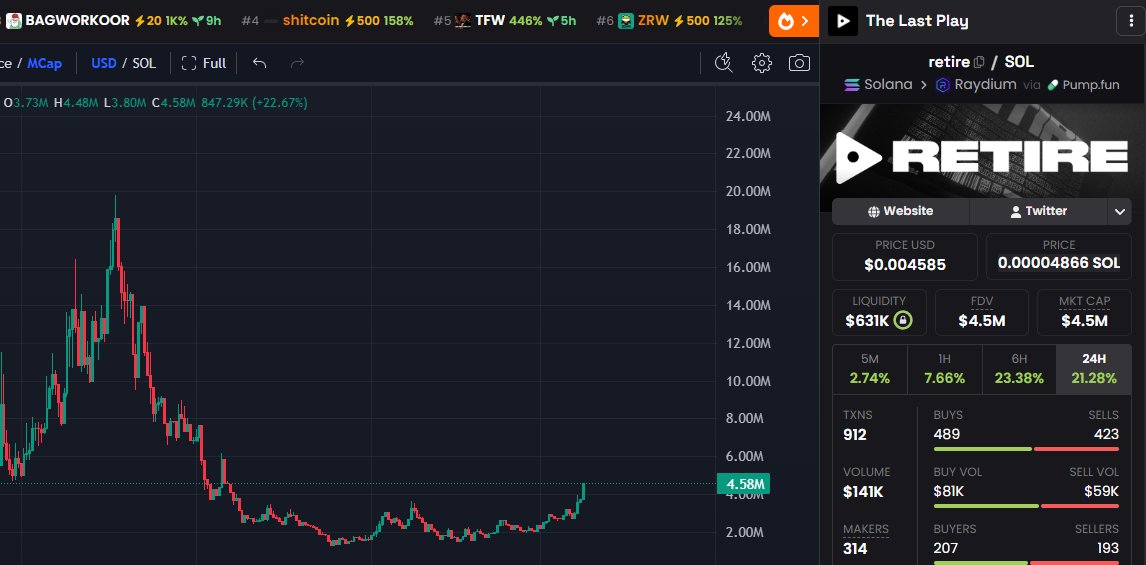Open the three-dot menu beside The Last Play
Viewport: 1146px width, 565px height.
coord(1131,21)
